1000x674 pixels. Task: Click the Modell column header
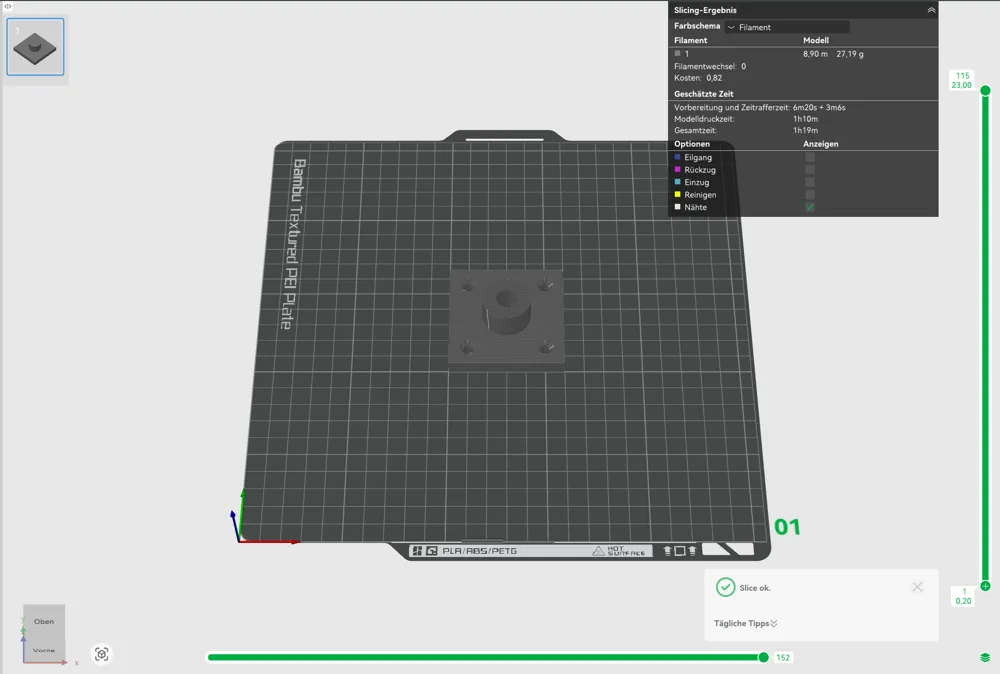816,40
